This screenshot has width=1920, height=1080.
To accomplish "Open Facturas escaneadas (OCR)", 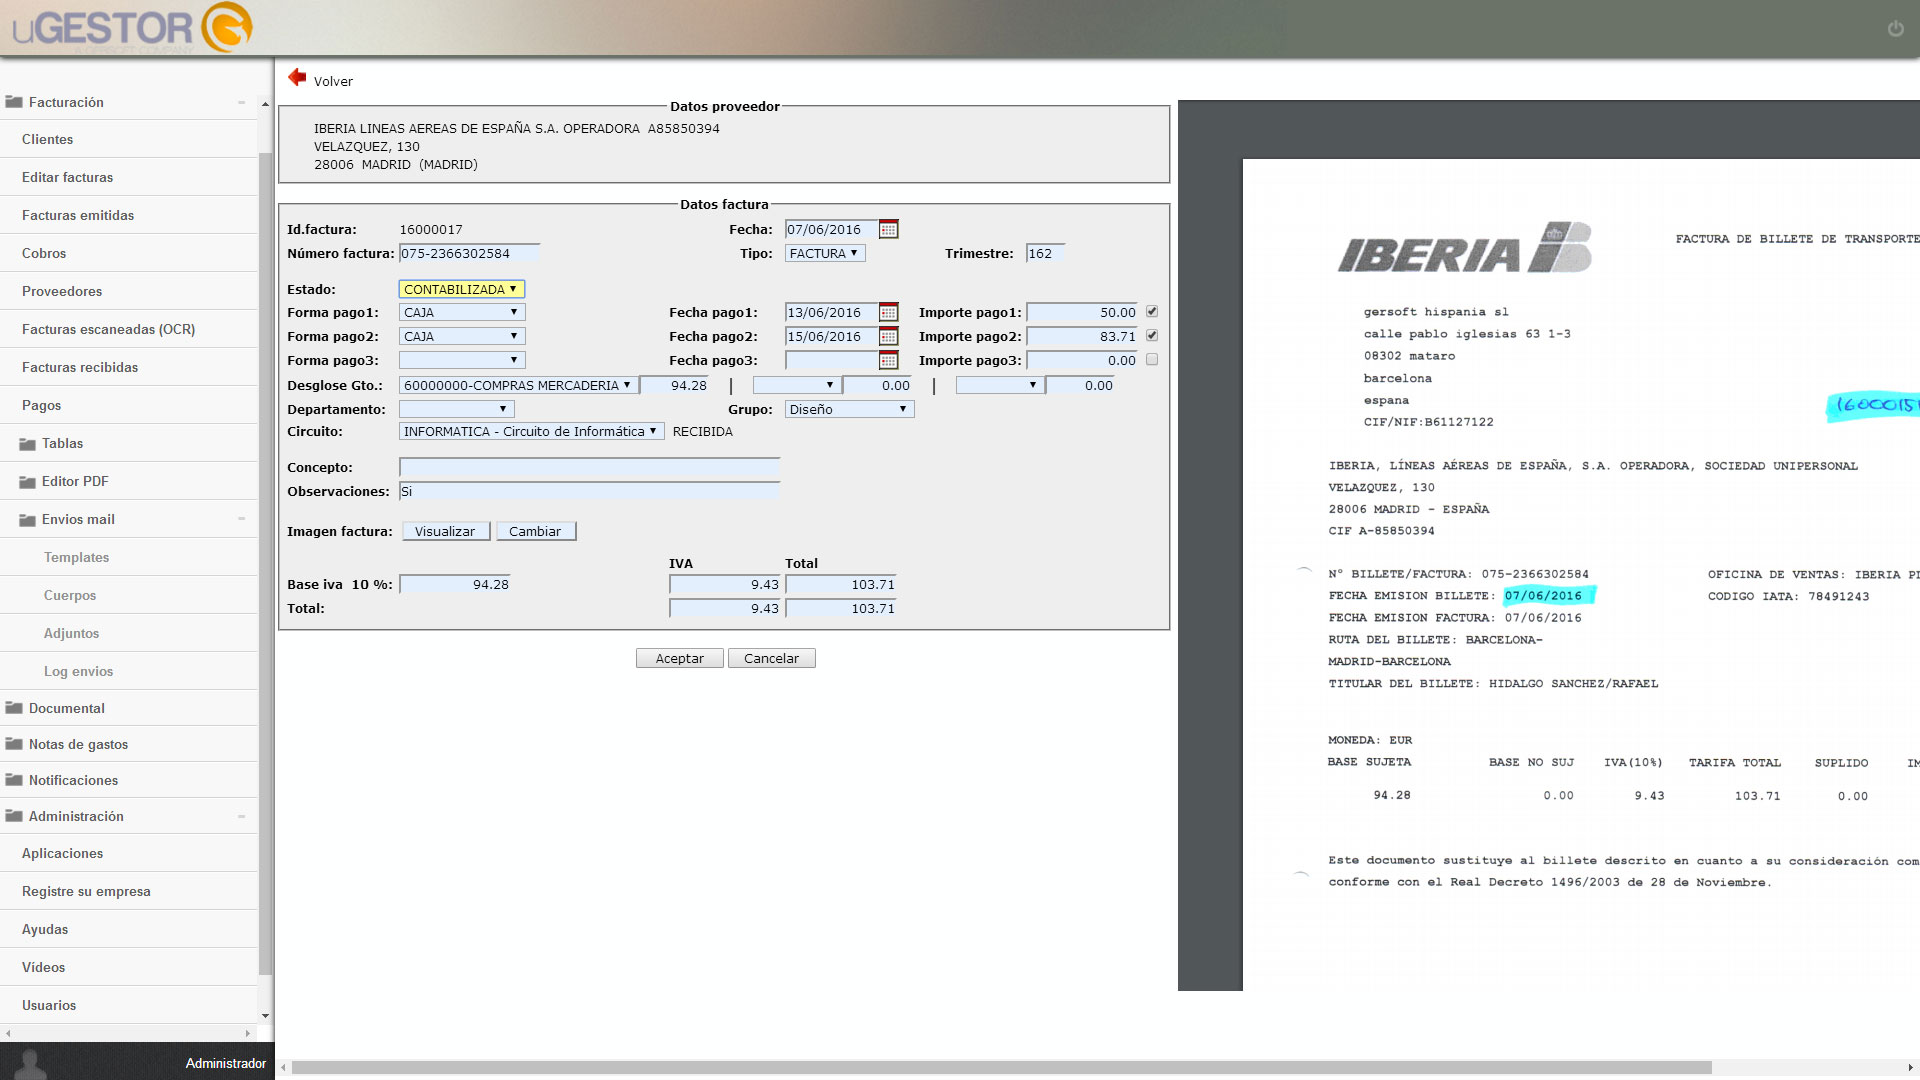I will tap(129, 329).
